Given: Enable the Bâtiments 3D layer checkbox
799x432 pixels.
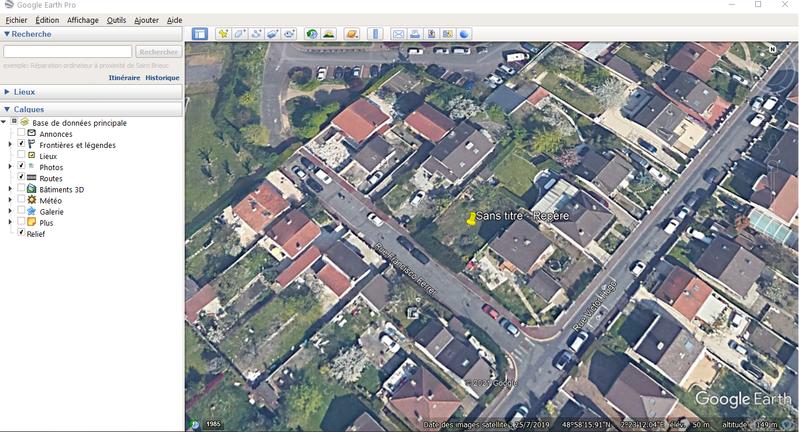Looking at the screenshot, I should click(x=22, y=189).
